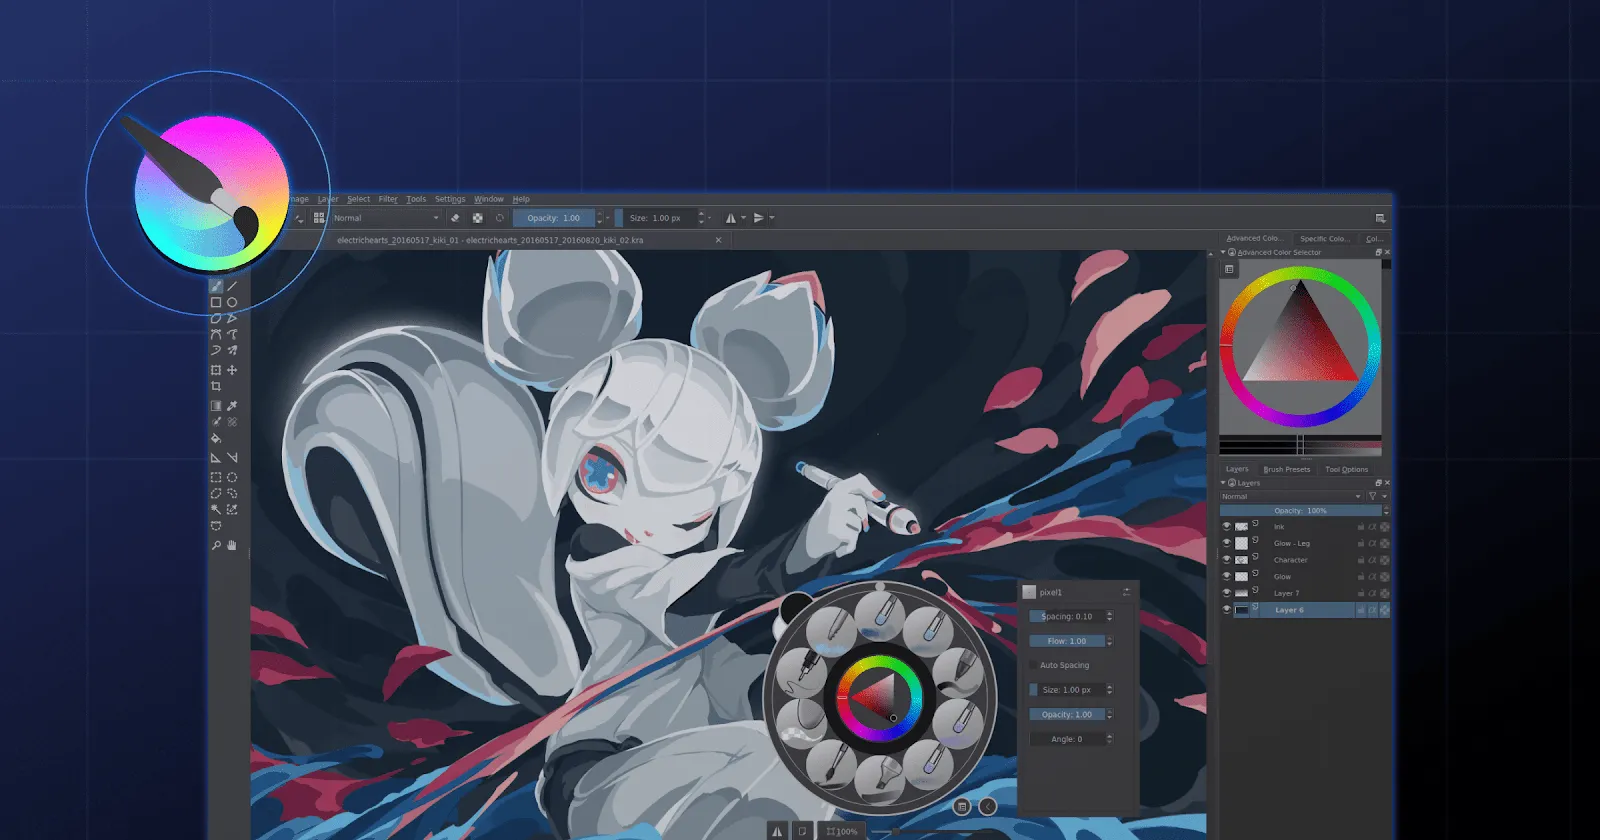
Task: Open the brush presets grid button
Action: point(319,217)
